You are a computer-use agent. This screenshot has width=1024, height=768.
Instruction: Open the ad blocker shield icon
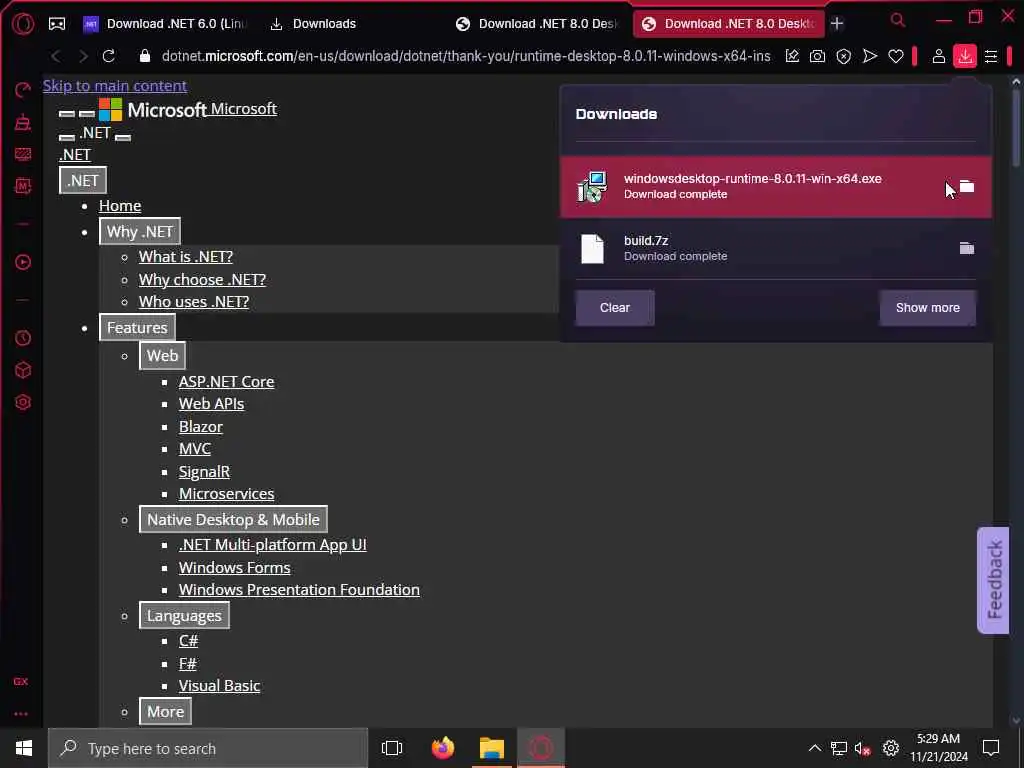click(x=843, y=56)
